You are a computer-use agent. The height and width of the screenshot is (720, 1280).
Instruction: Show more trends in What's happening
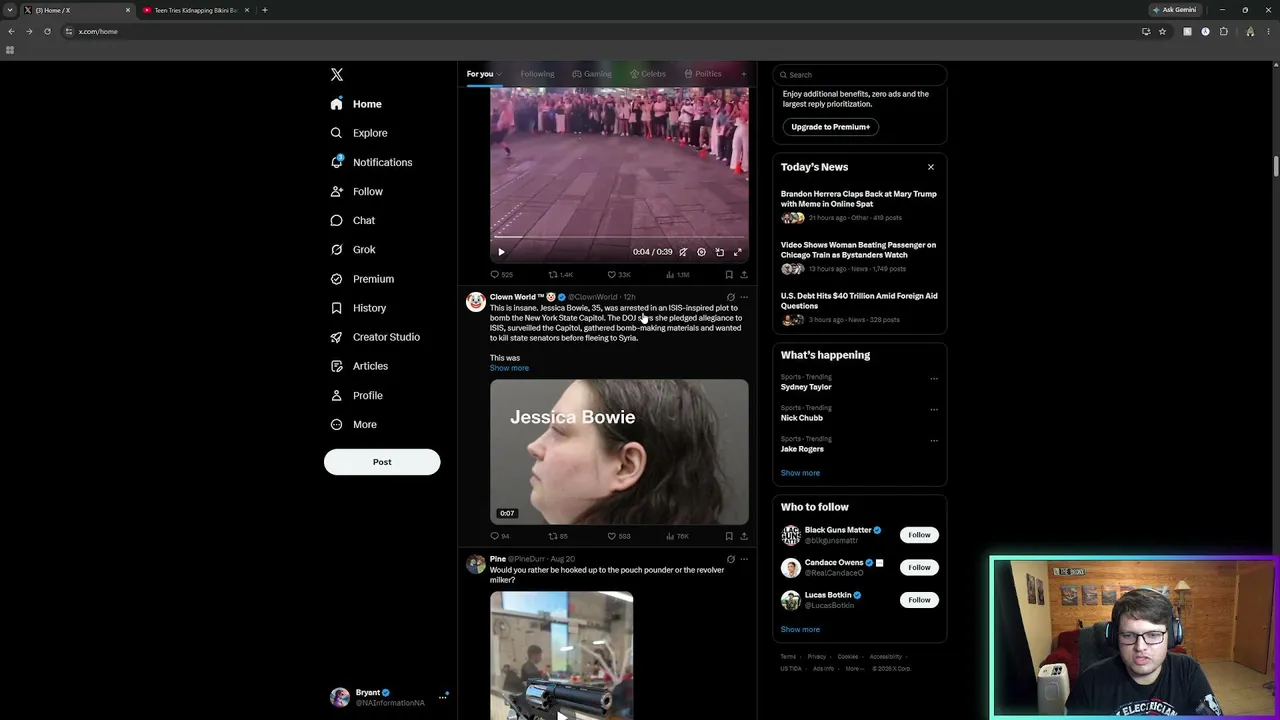point(800,473)
